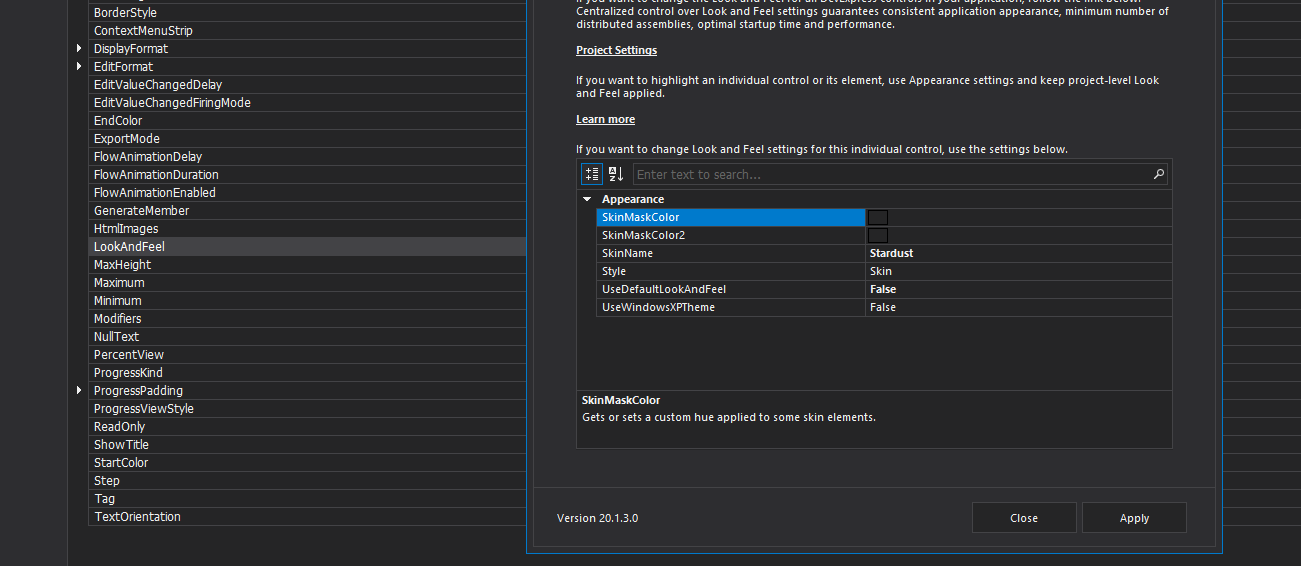The image size is (1301, 566).
Task: Expand the ProgressPadding property
Action: click(79, 391)
